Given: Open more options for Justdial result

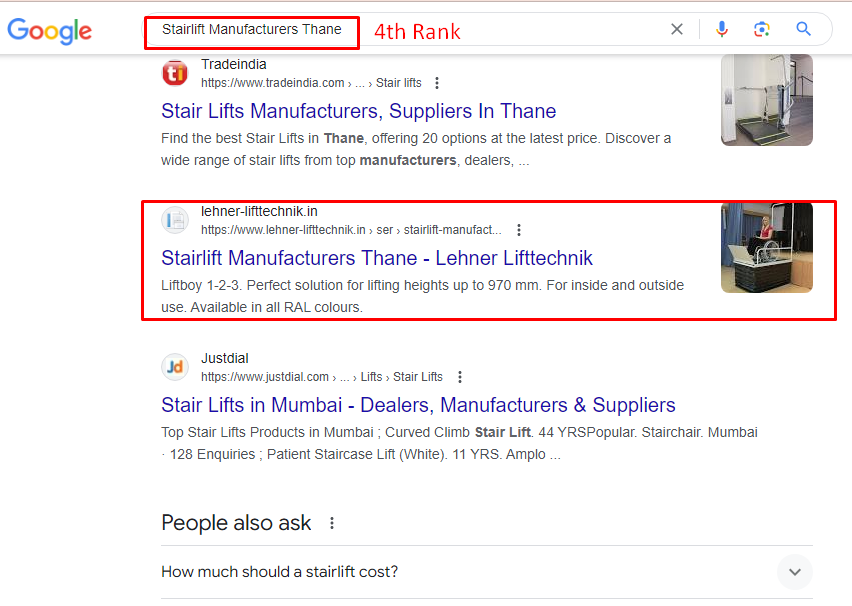Looking at the screenshot, I should point(460,377).
